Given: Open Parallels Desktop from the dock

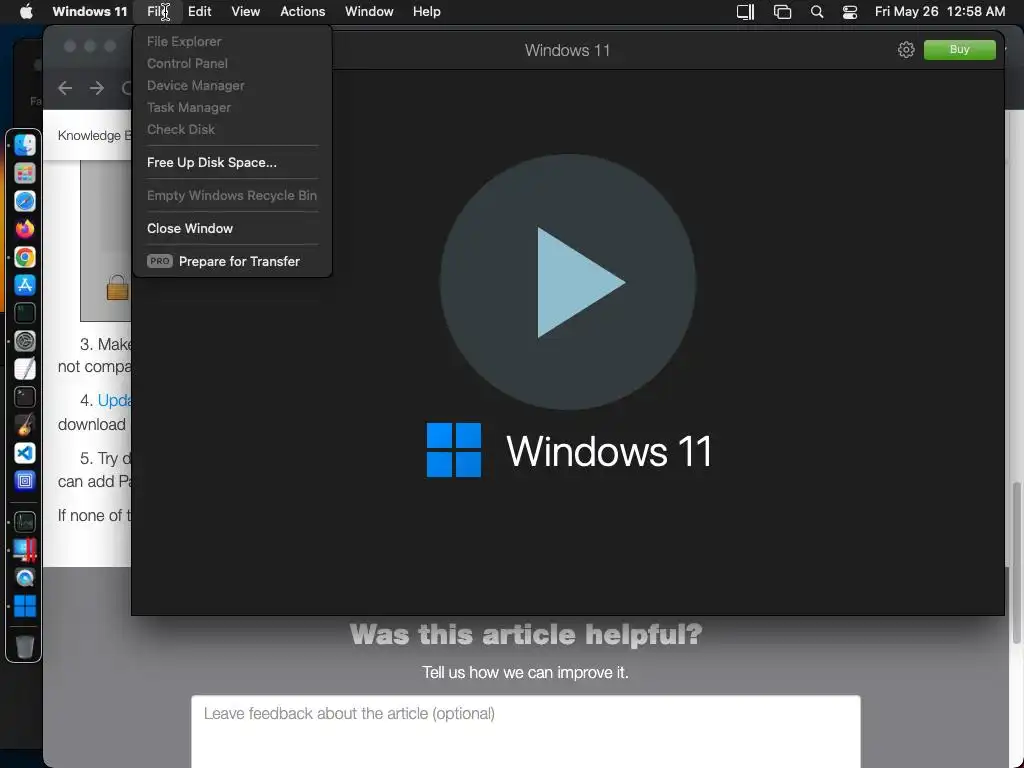Looking at the screenshot, I should (25, 550).
